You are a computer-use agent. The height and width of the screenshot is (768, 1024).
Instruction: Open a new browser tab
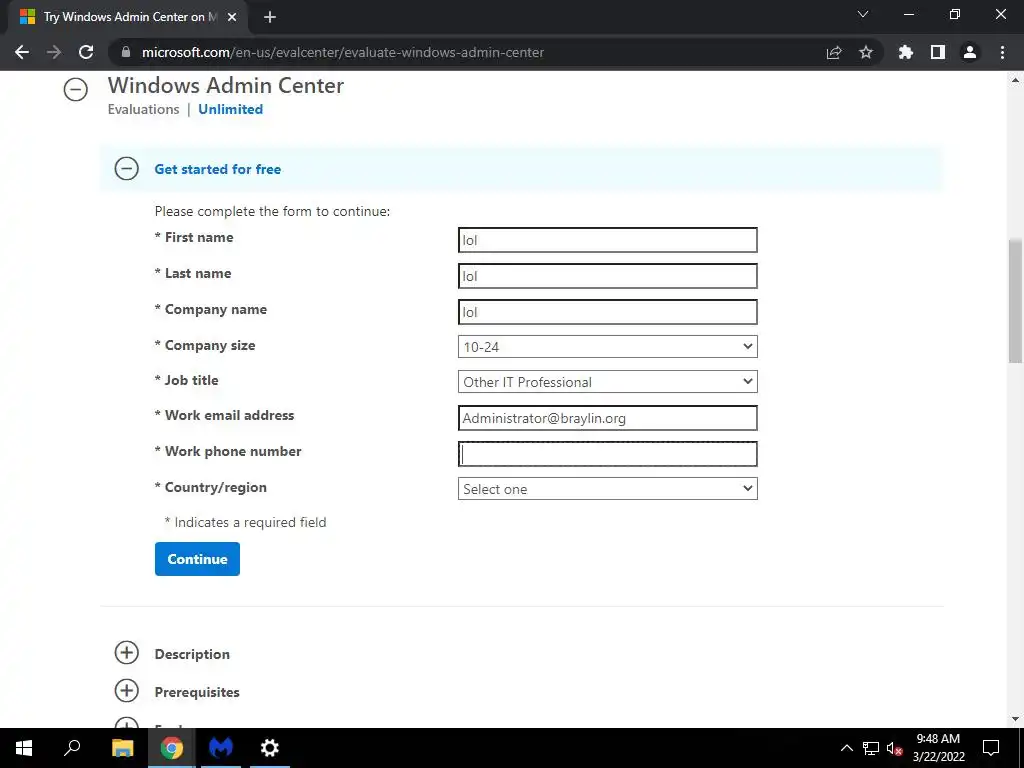tap(270, 17)
